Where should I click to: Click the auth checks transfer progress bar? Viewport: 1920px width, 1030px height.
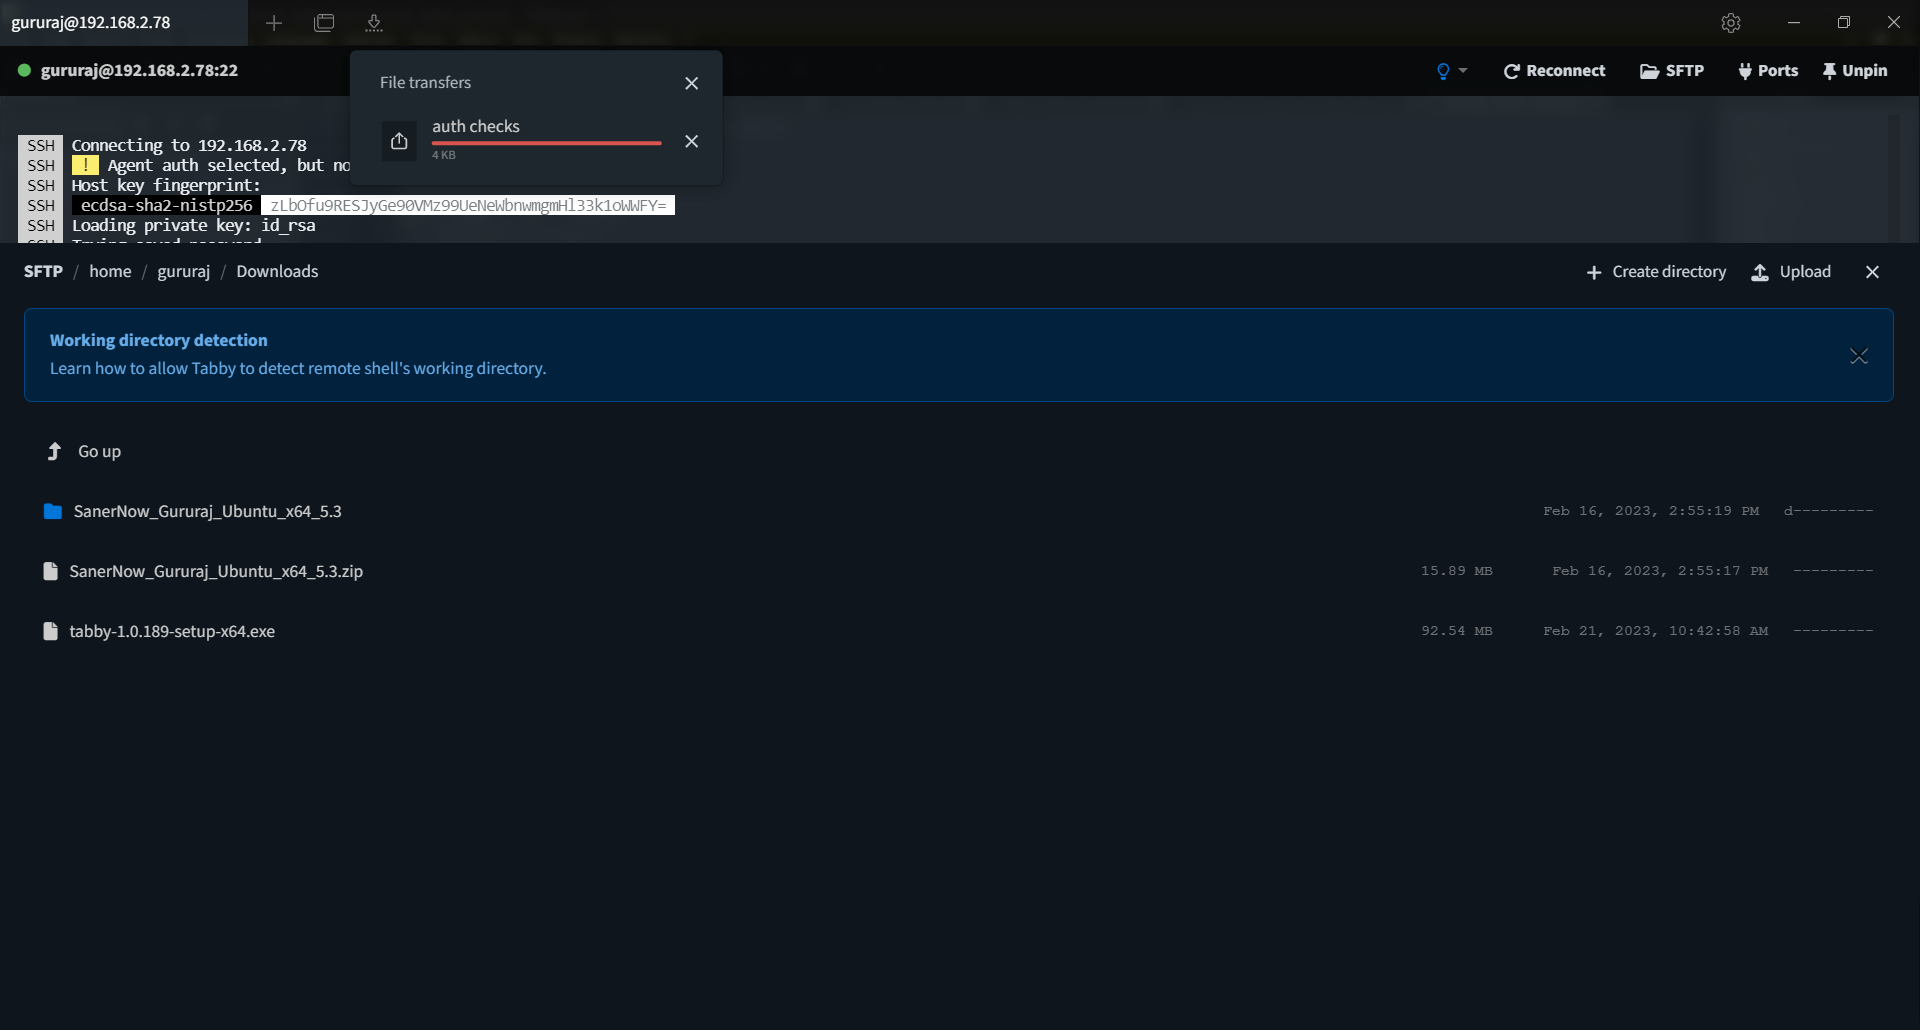click(546, 143)
